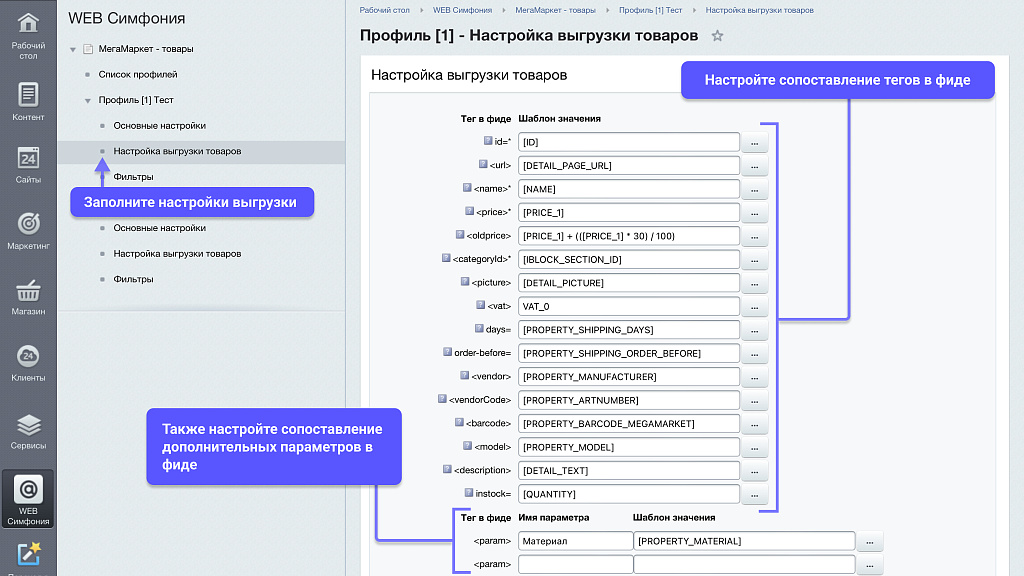Click the Материал parameter name field
1024x576 pixels.
tap(574, 540)
